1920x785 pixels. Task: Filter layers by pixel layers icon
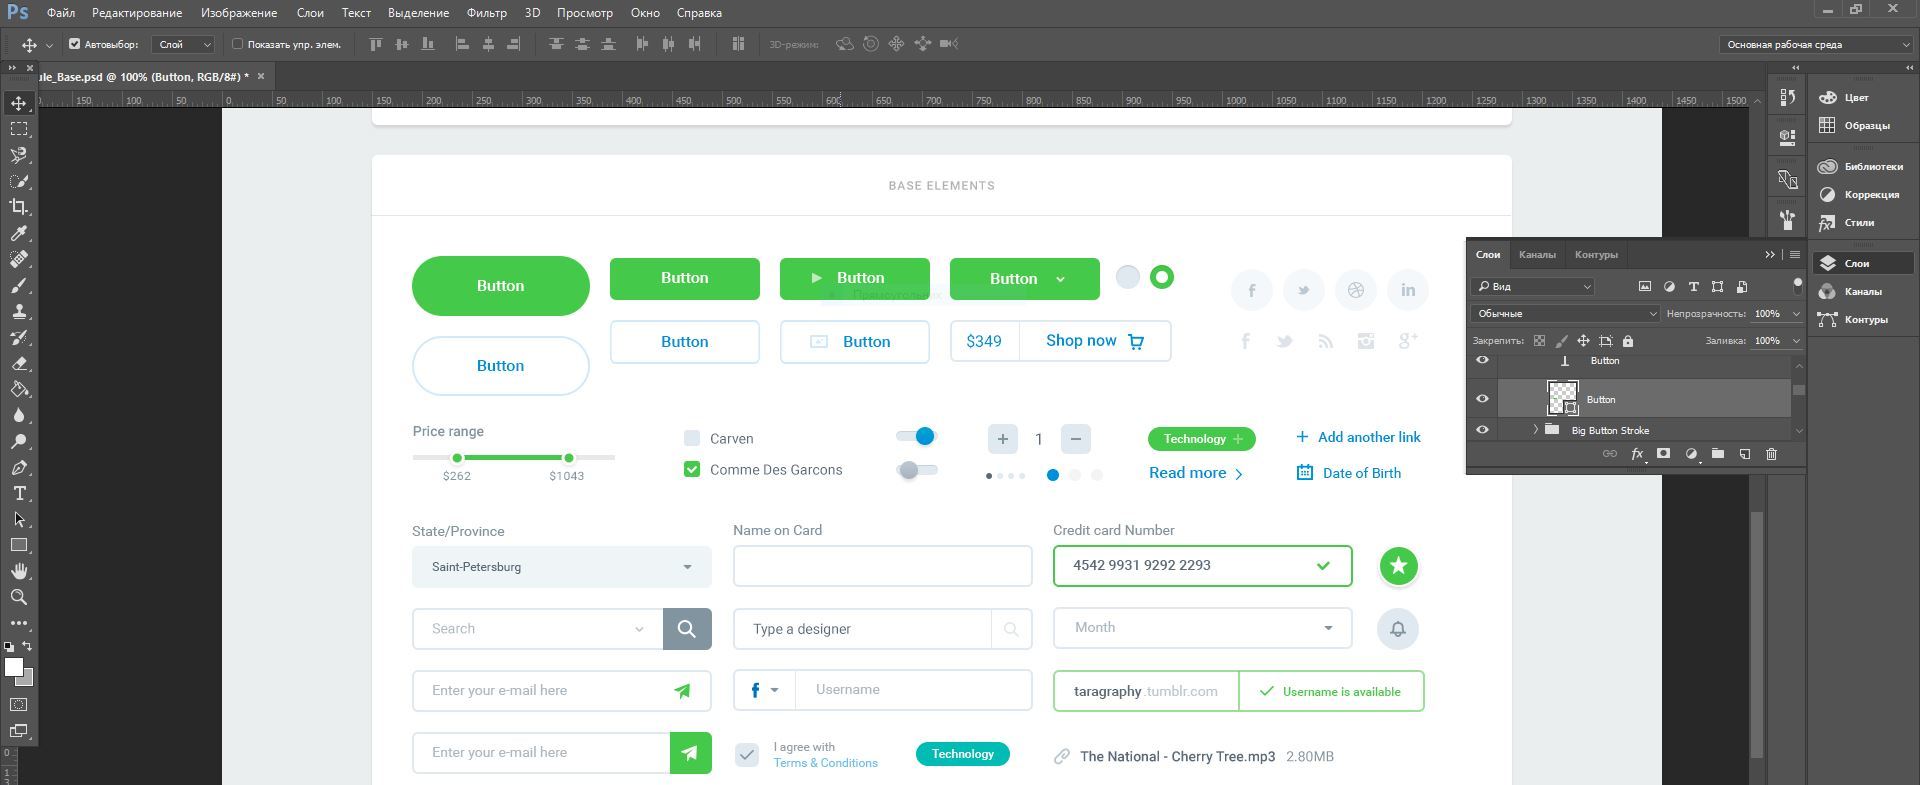1645,286
